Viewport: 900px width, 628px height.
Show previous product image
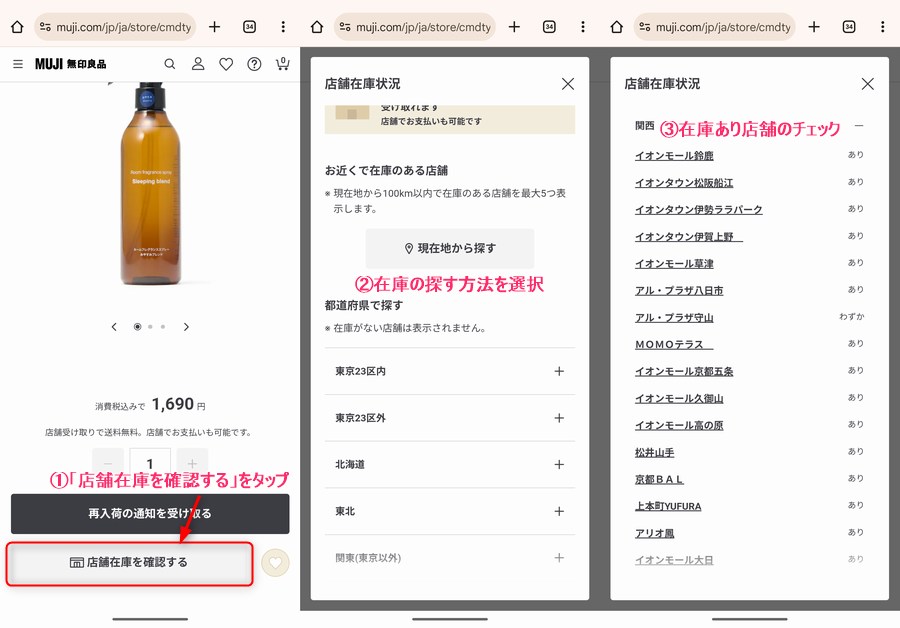(114, 327)
